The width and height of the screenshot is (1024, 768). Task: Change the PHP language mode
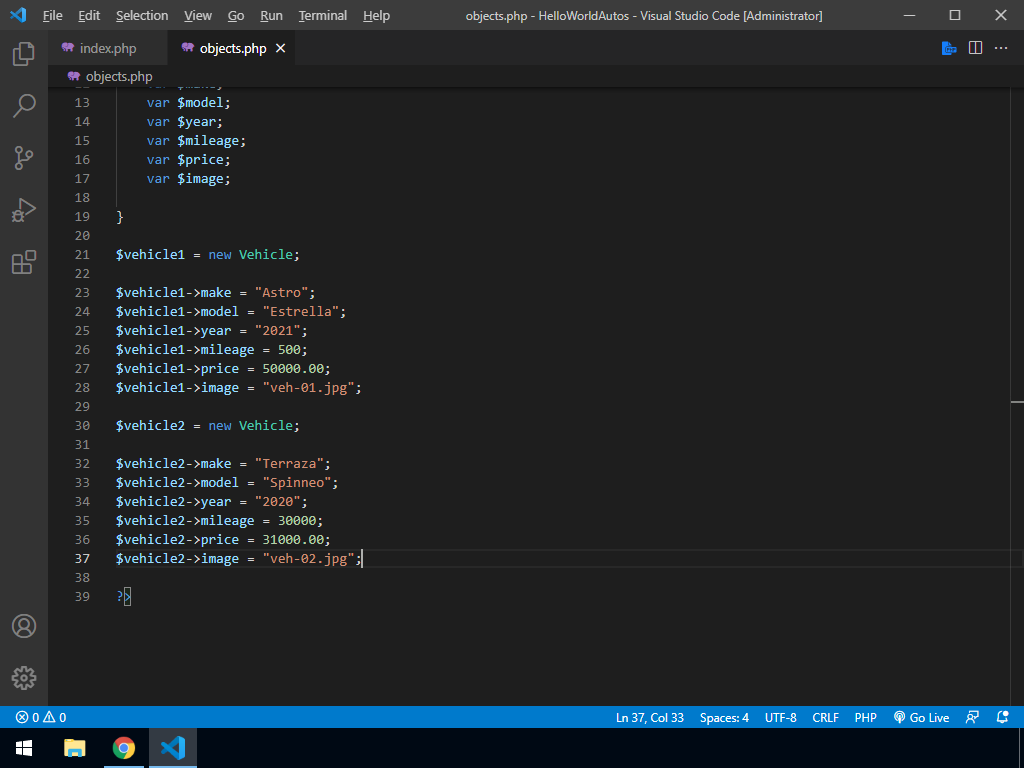point(865,717)
